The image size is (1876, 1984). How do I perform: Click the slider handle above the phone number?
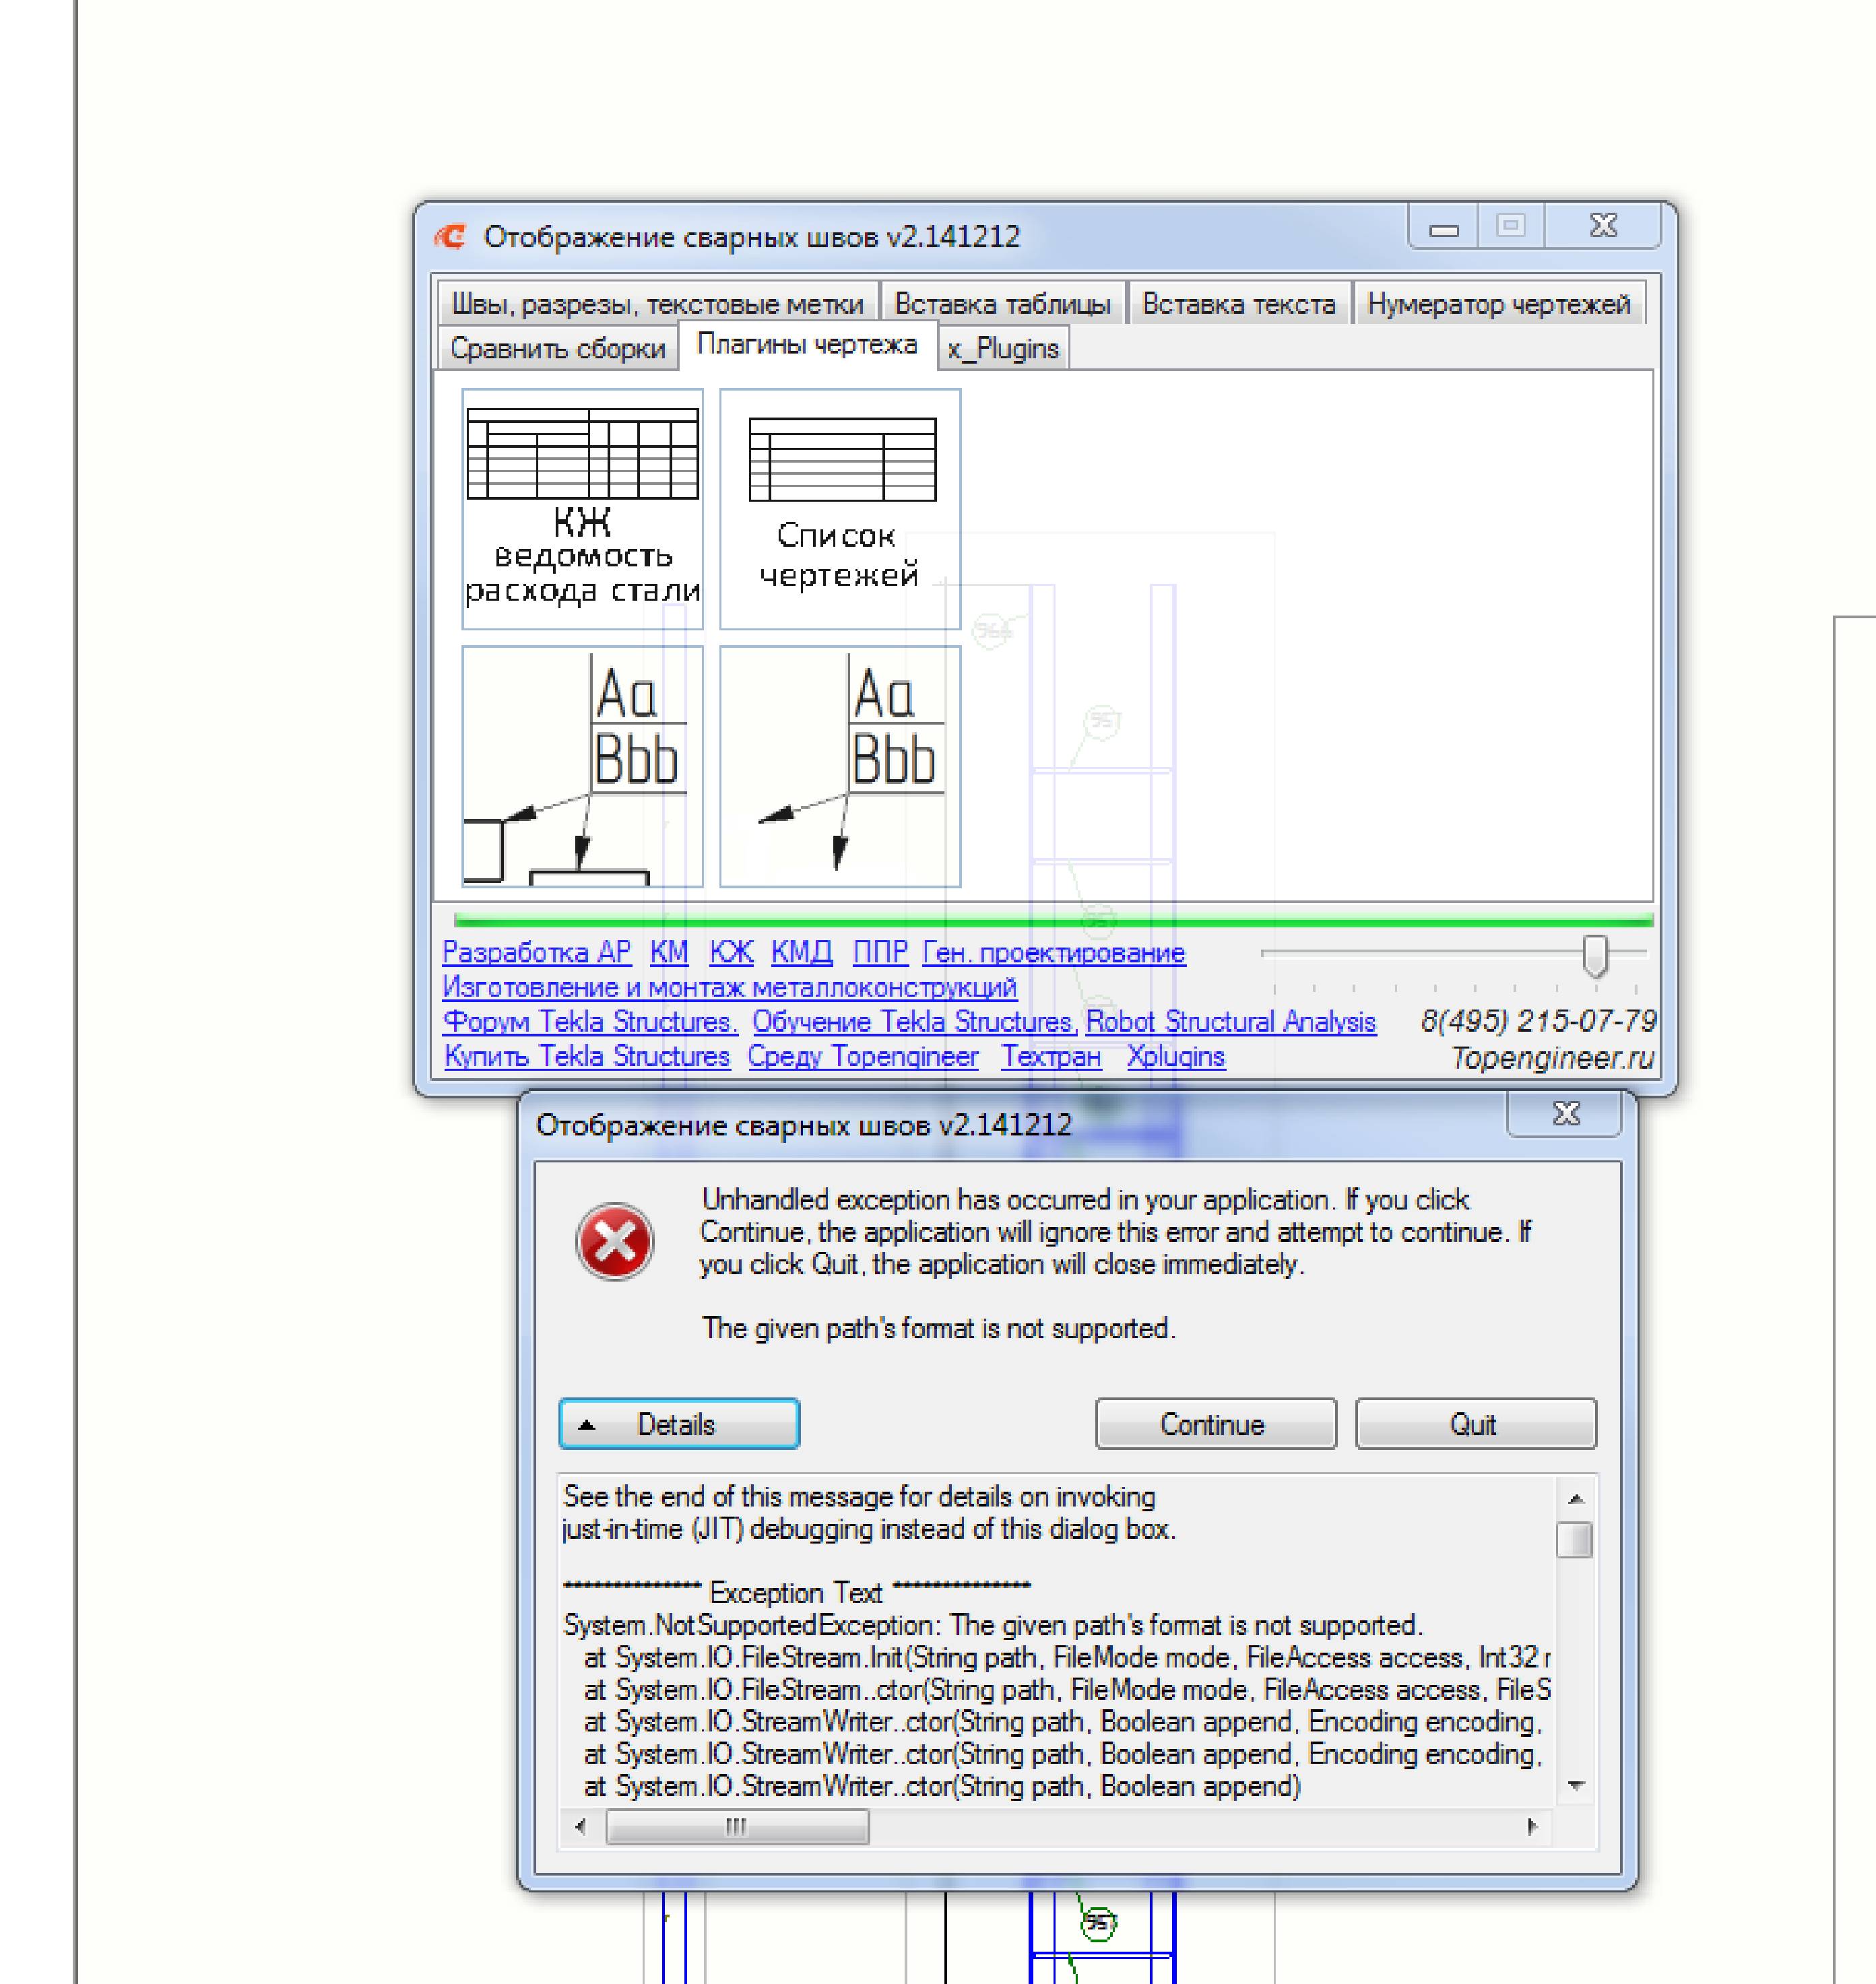coord(1595,955)
